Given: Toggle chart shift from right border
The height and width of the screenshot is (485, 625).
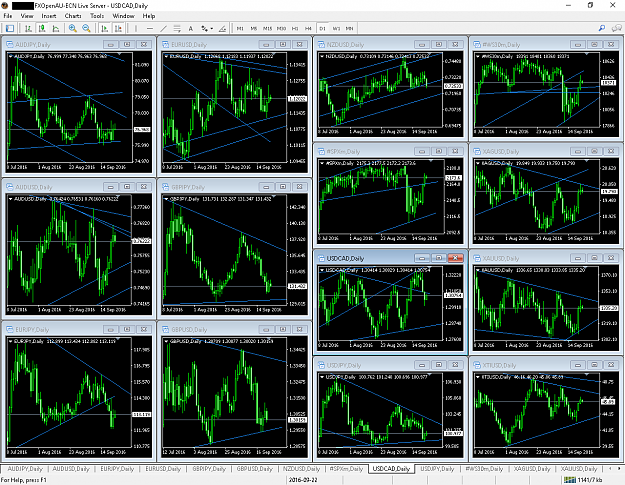Looking at the screenshot, I should coord(118,28).
